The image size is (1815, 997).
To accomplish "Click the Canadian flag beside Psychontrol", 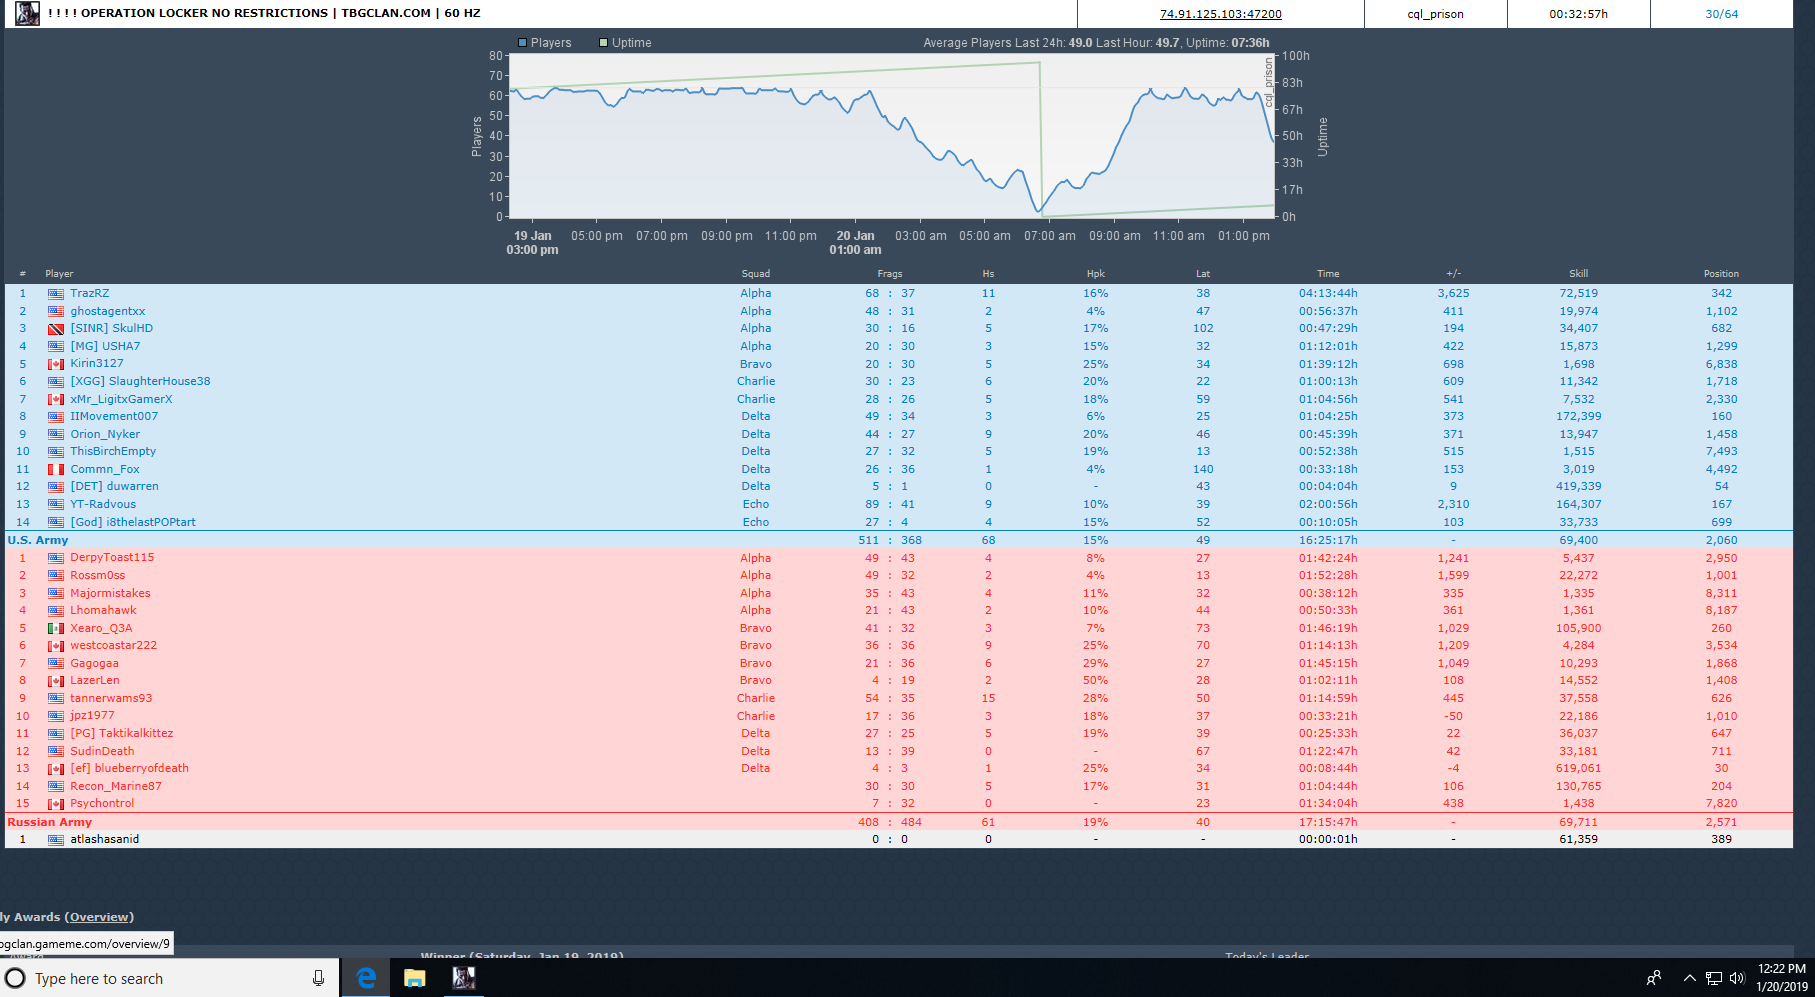I will tap(56, 804).
